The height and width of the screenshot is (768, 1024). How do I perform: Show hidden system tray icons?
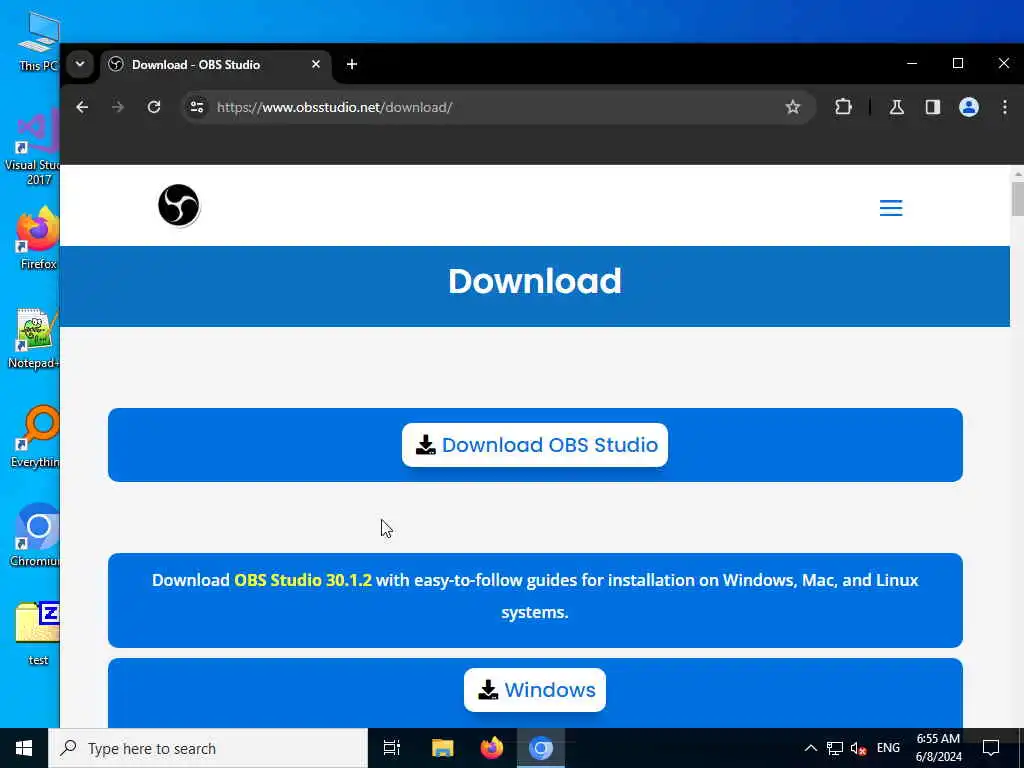click(x=810, y=748)
